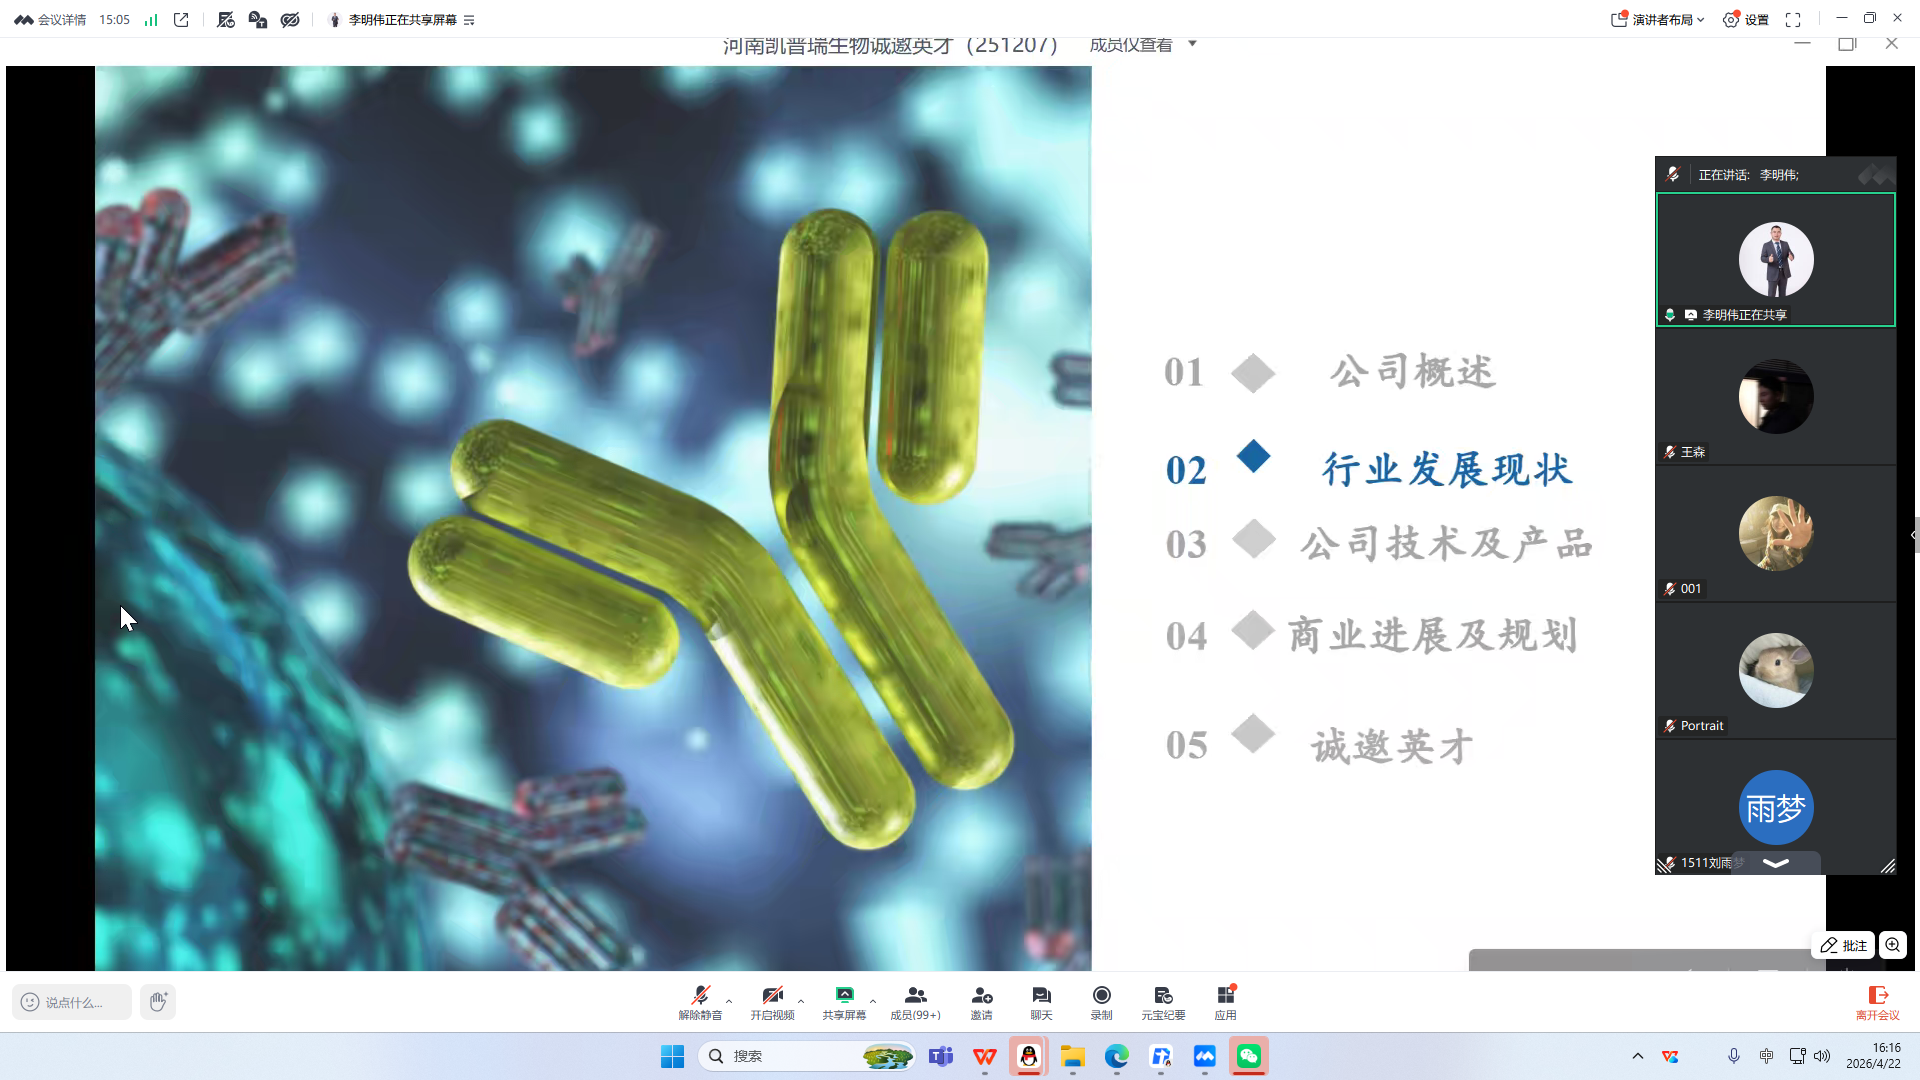Viewport: 1920px width, 1080px height.
Task: Click the 离开会议 leave meeting button
Action: coord(1877,1001)
